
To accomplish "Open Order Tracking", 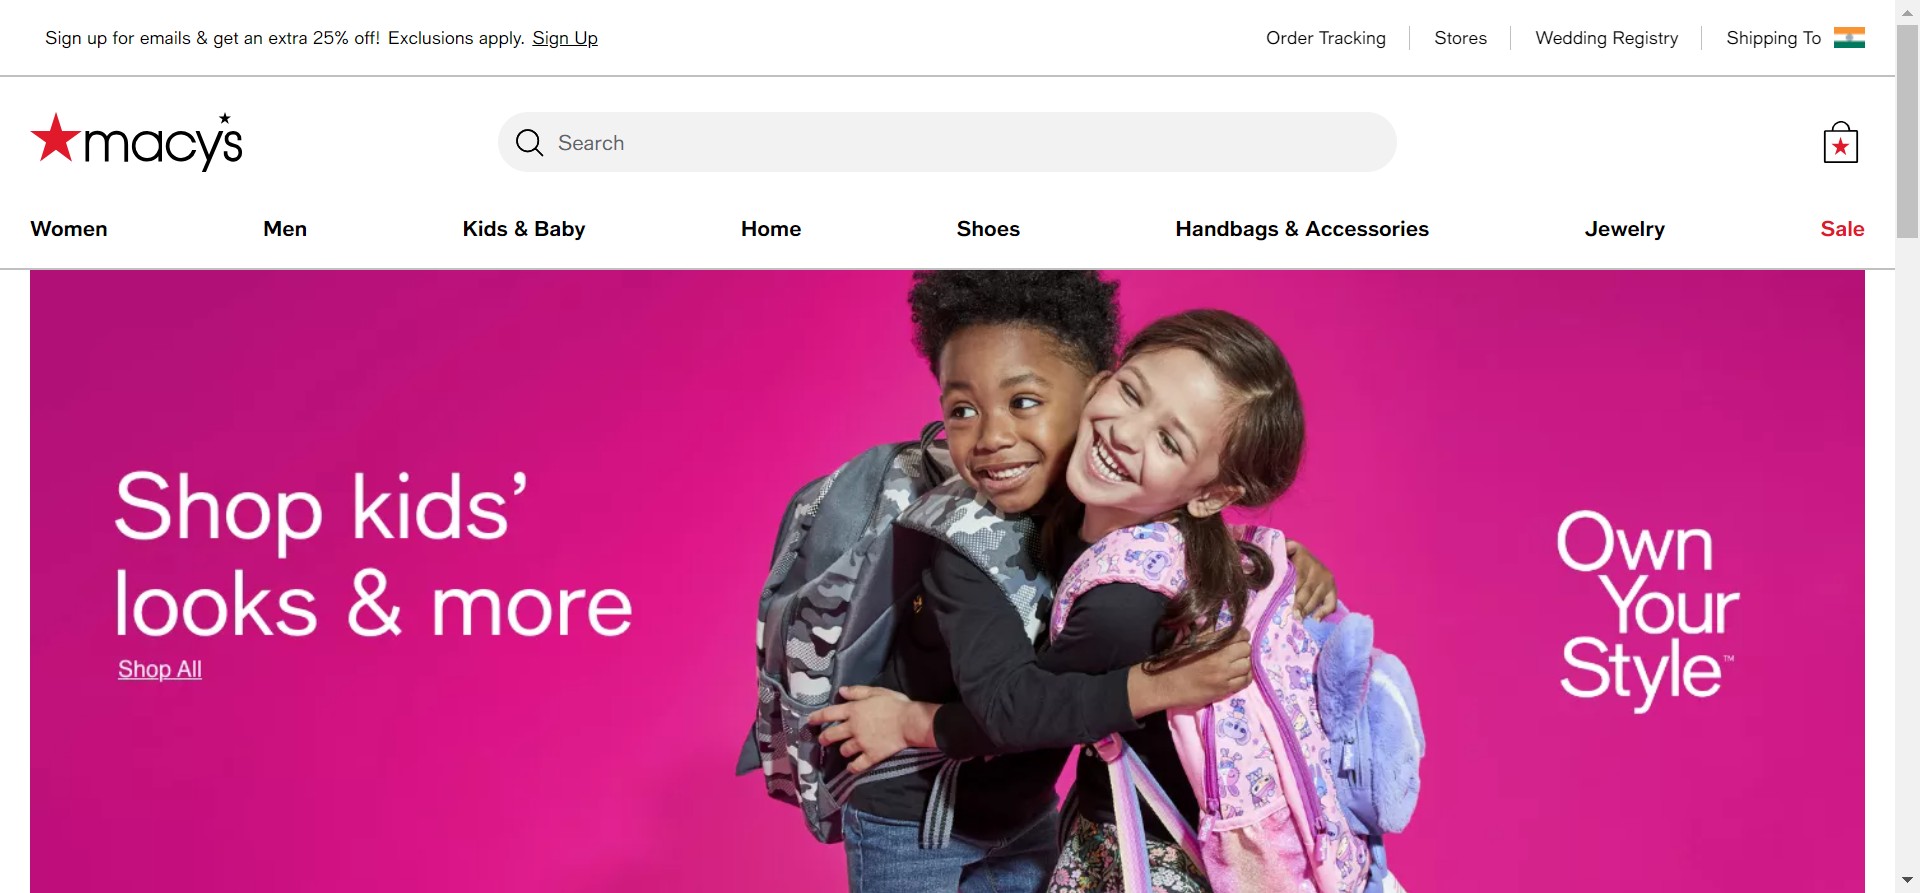I will pyautogui.click(x=1326, y=38).
